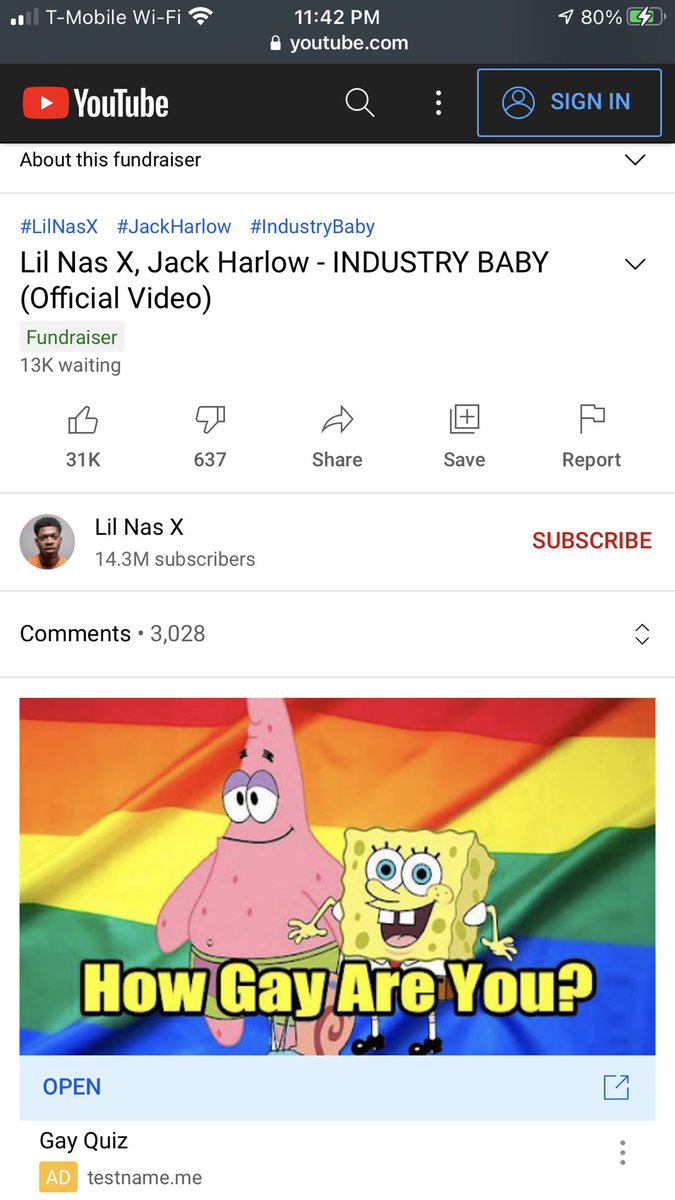Image resolution: width=675 pixels, height=1200 pixels.
Task: Share the INDUSTRY BABY video
Action: 337,436
